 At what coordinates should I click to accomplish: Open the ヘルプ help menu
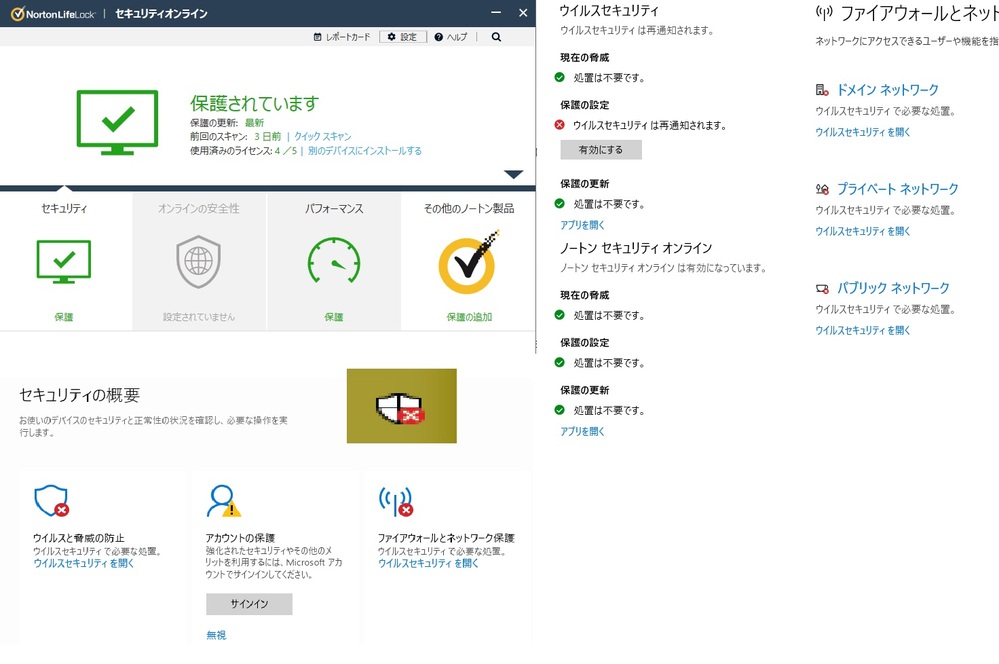point(451,37)
